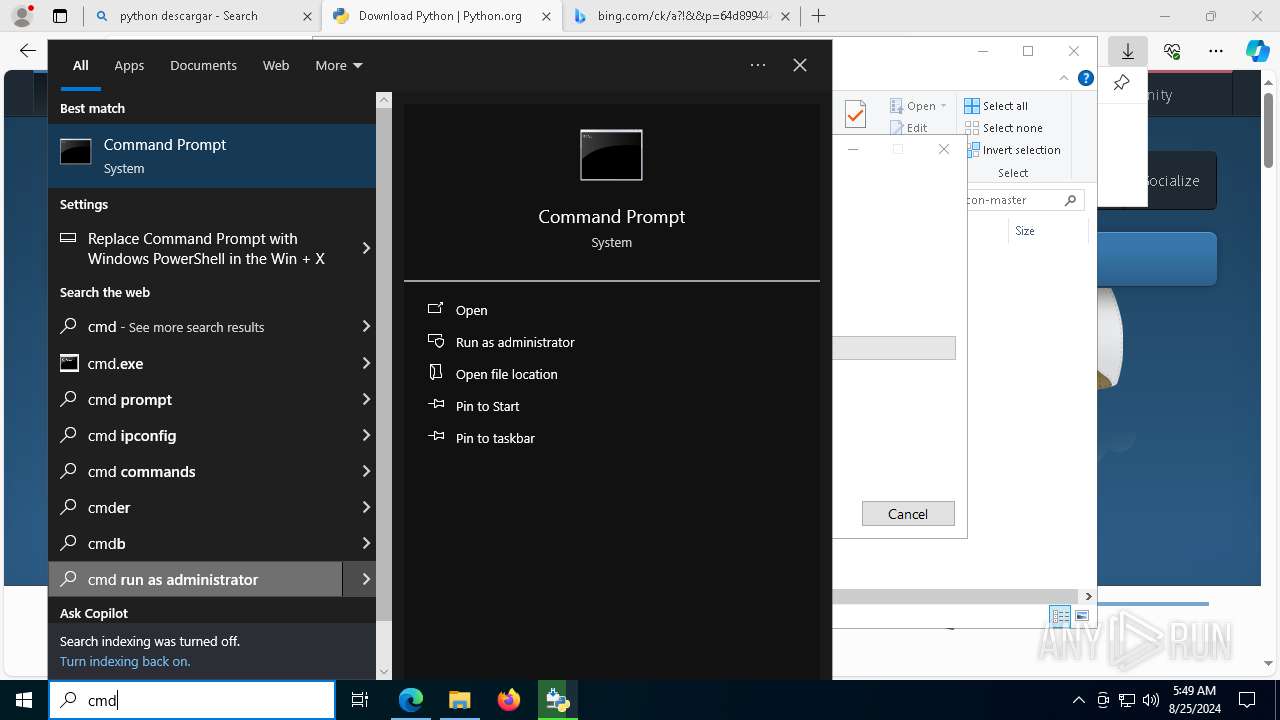Viewport: 1280px width, 720px height.
Task: Click Run as administrator option
Action: (515, 342)
